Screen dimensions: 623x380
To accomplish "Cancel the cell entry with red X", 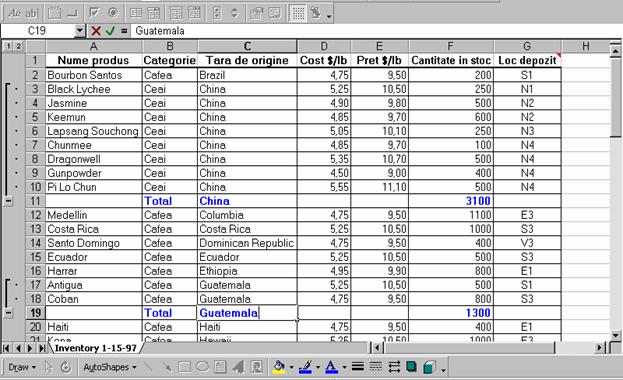I will click(96, 31).
